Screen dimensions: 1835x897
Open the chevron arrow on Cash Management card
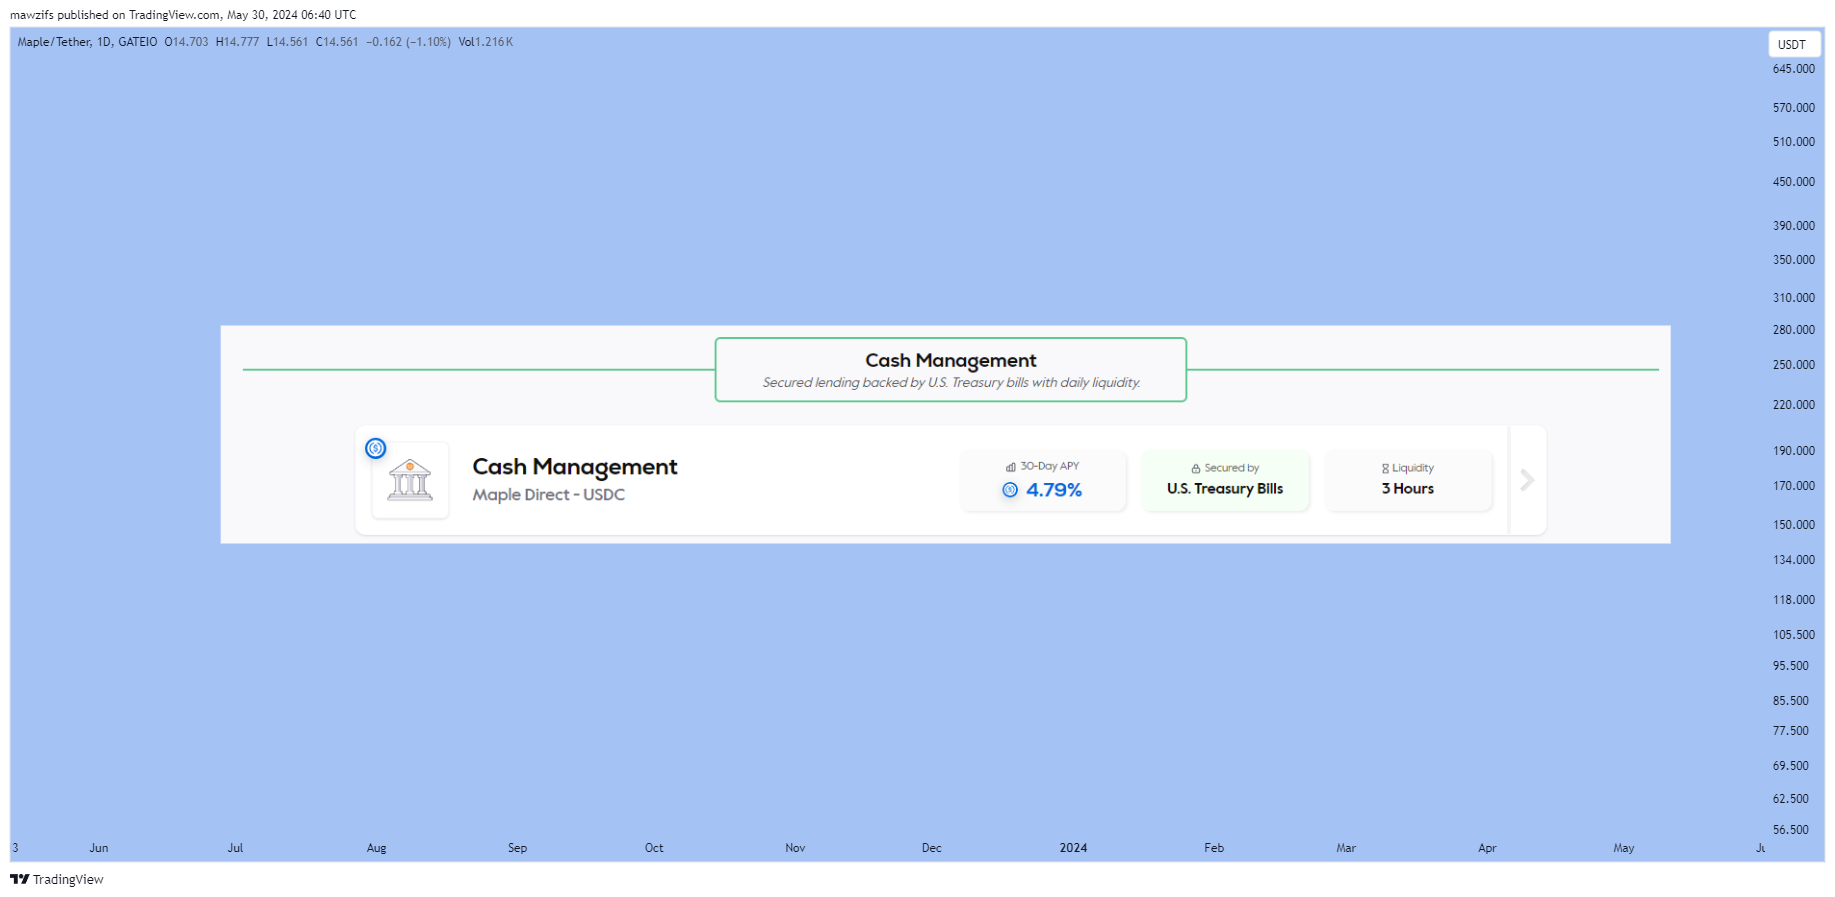pos(1527,480)
